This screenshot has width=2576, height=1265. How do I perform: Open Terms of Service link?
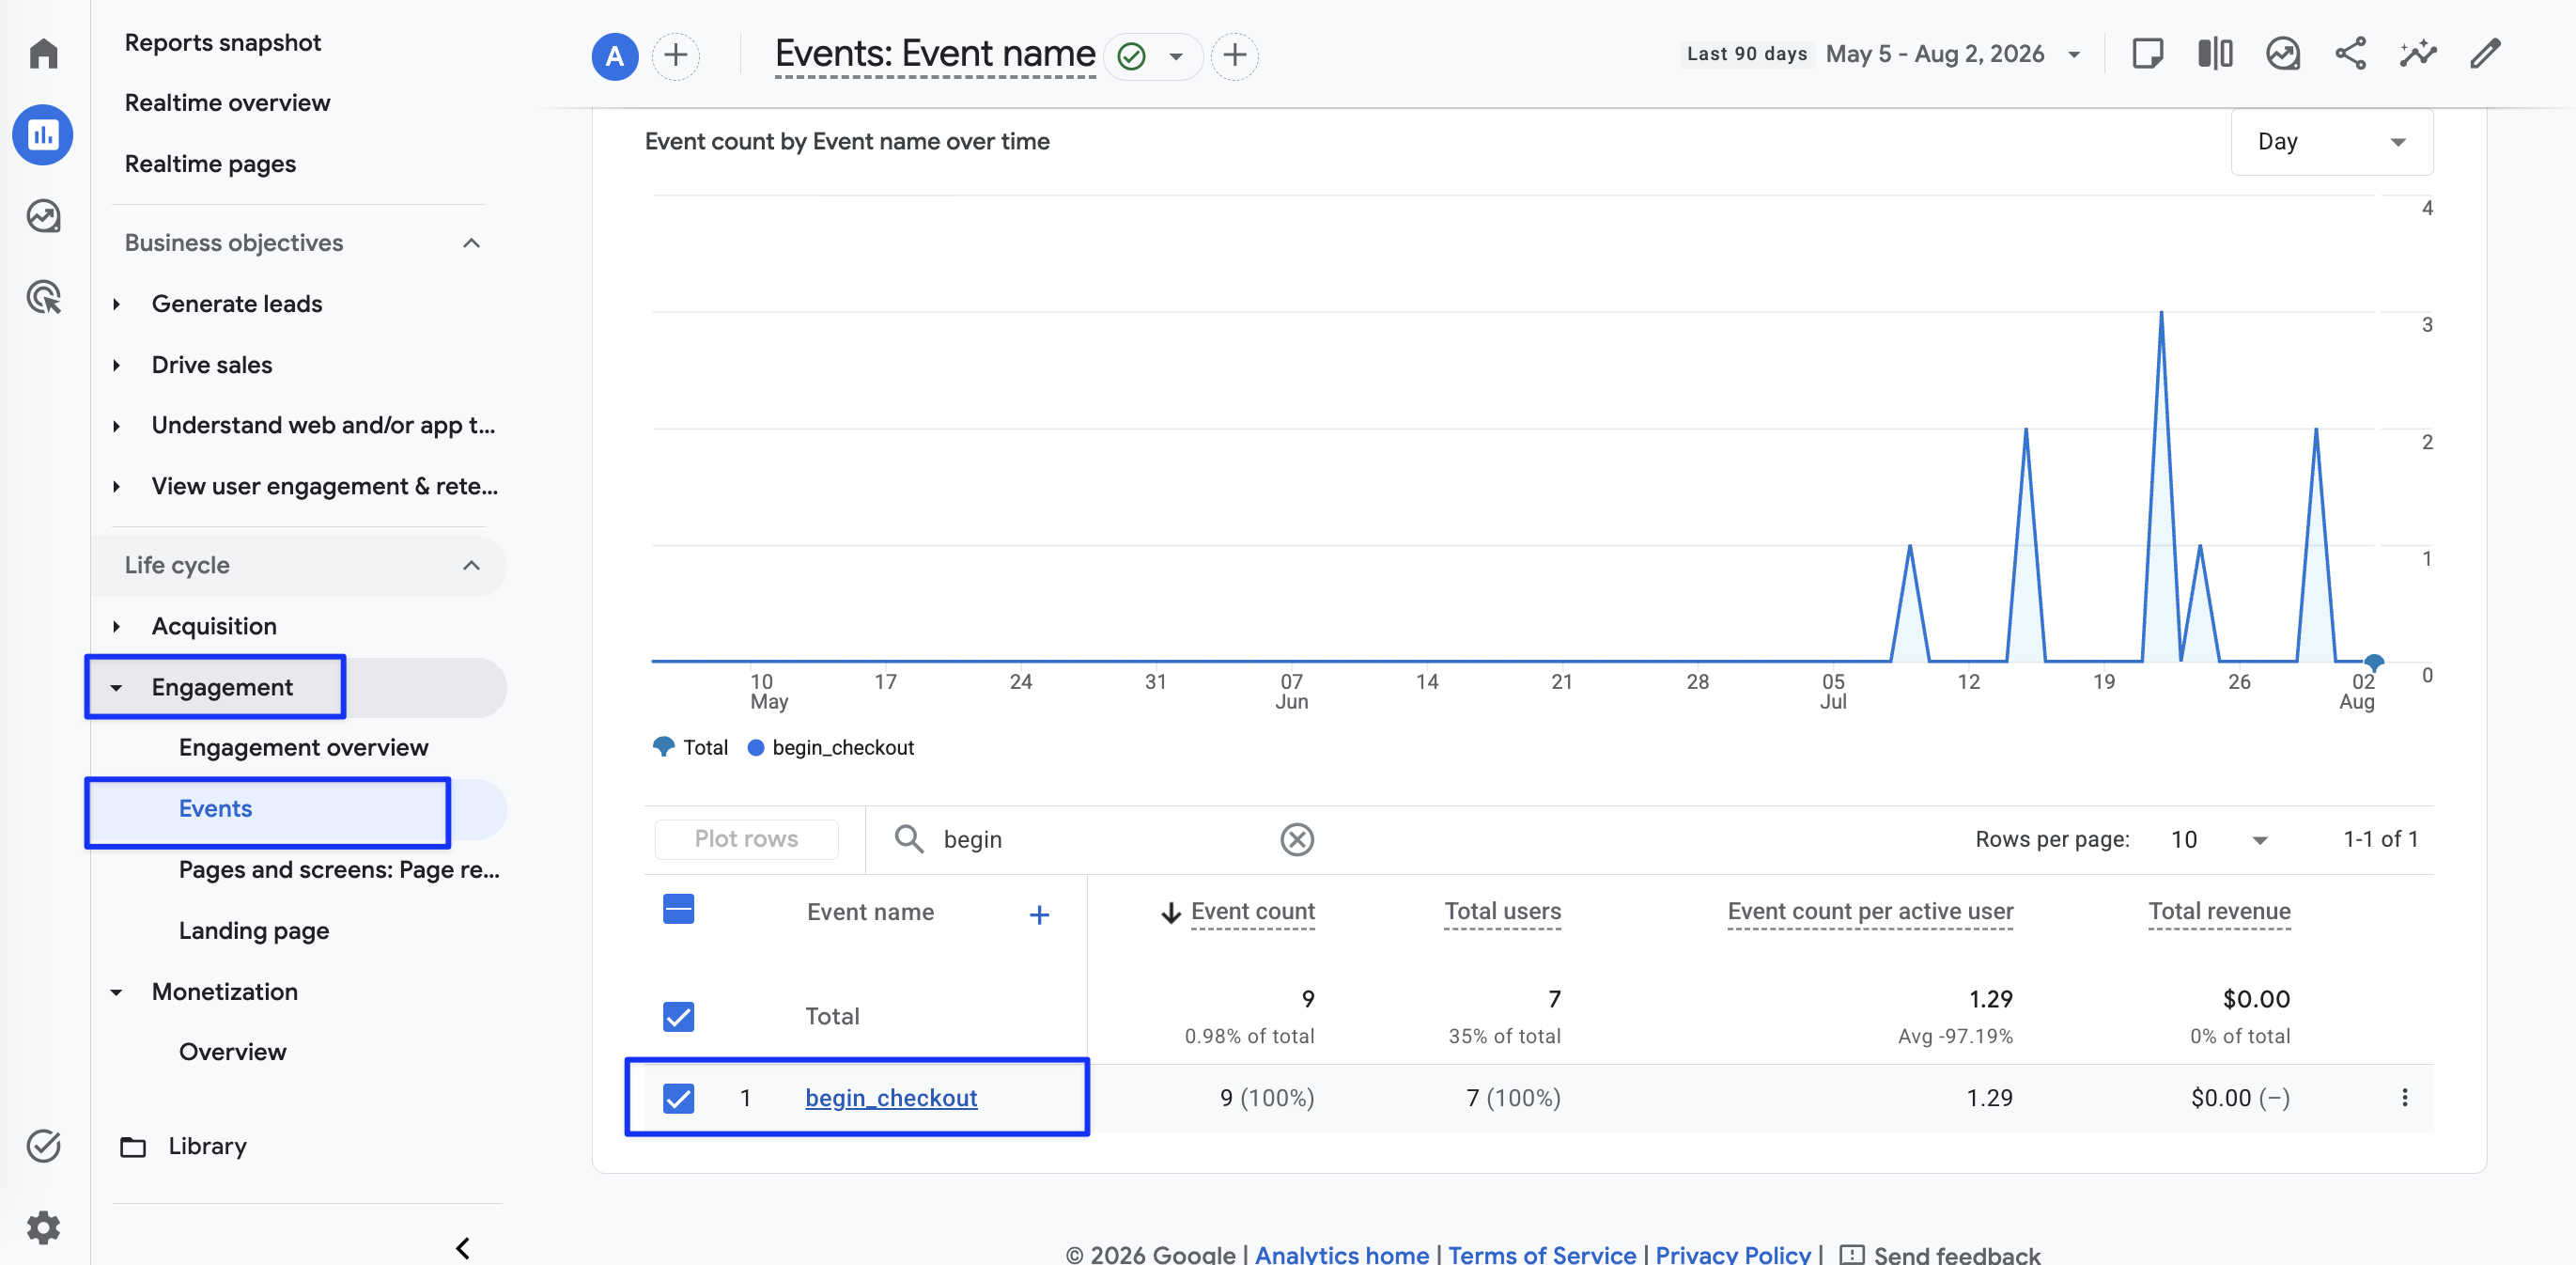(1542, 1254)
